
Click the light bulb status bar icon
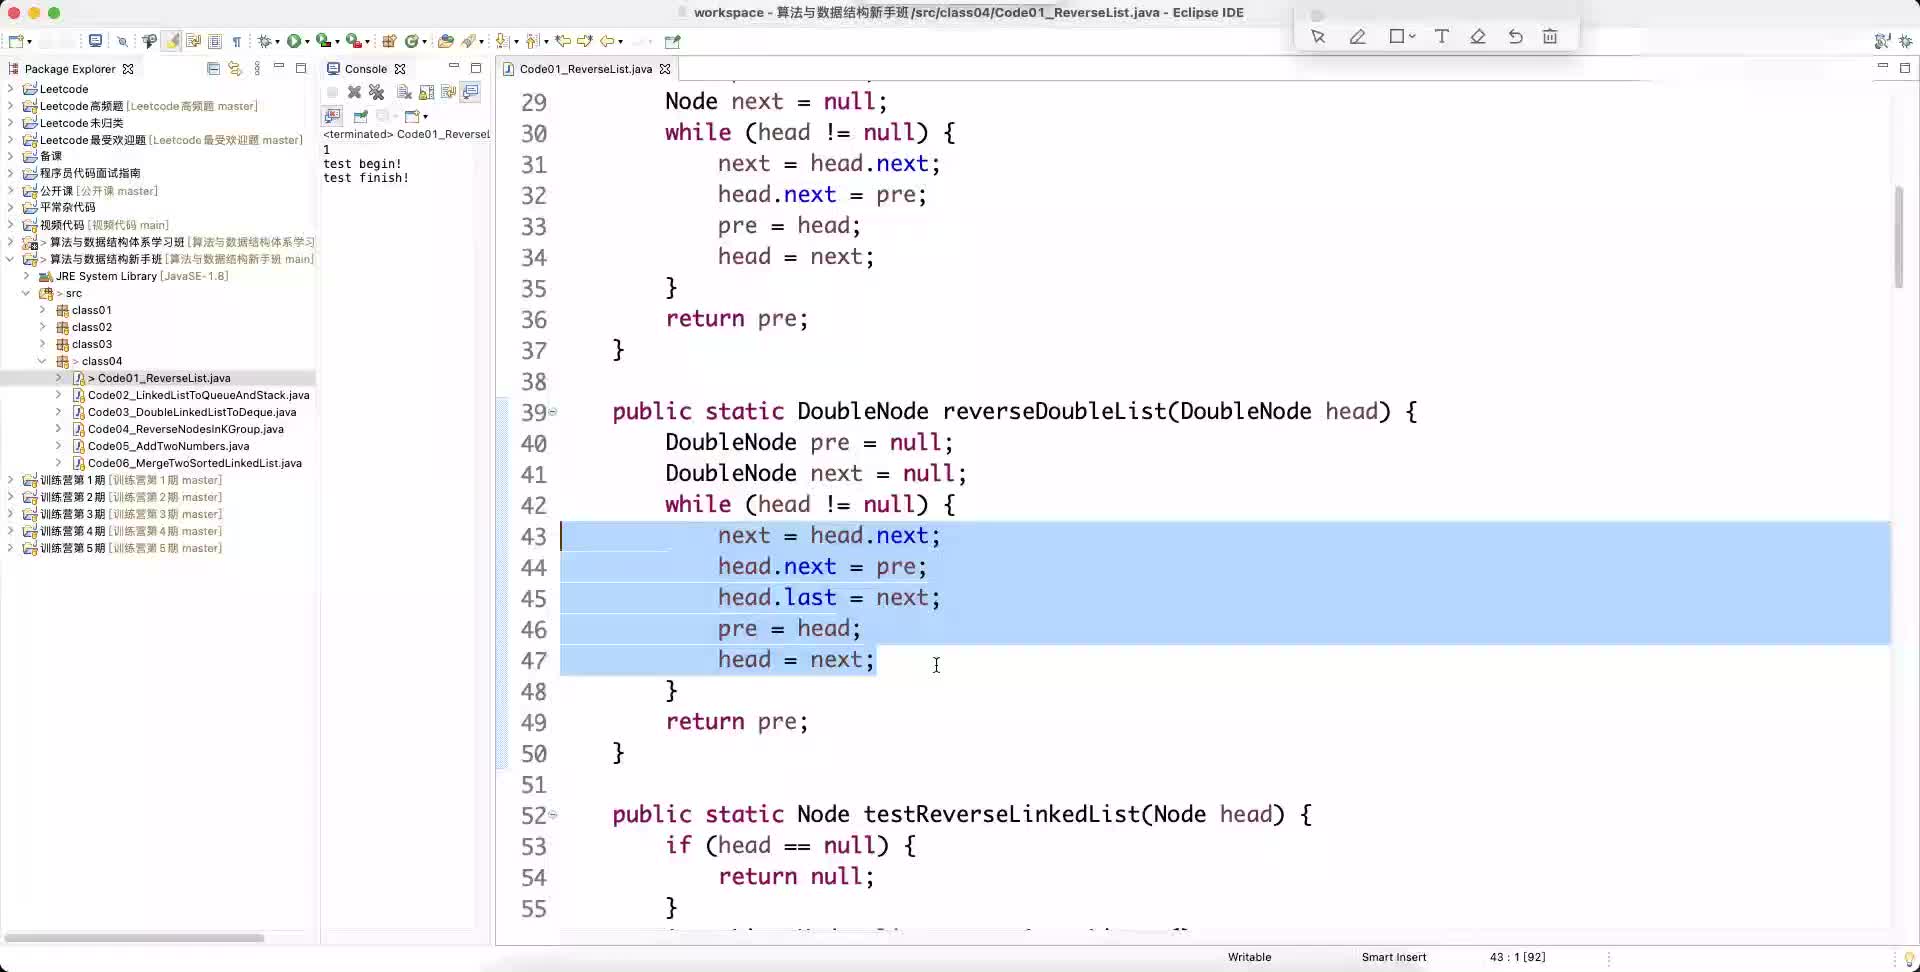point(1909,959)
